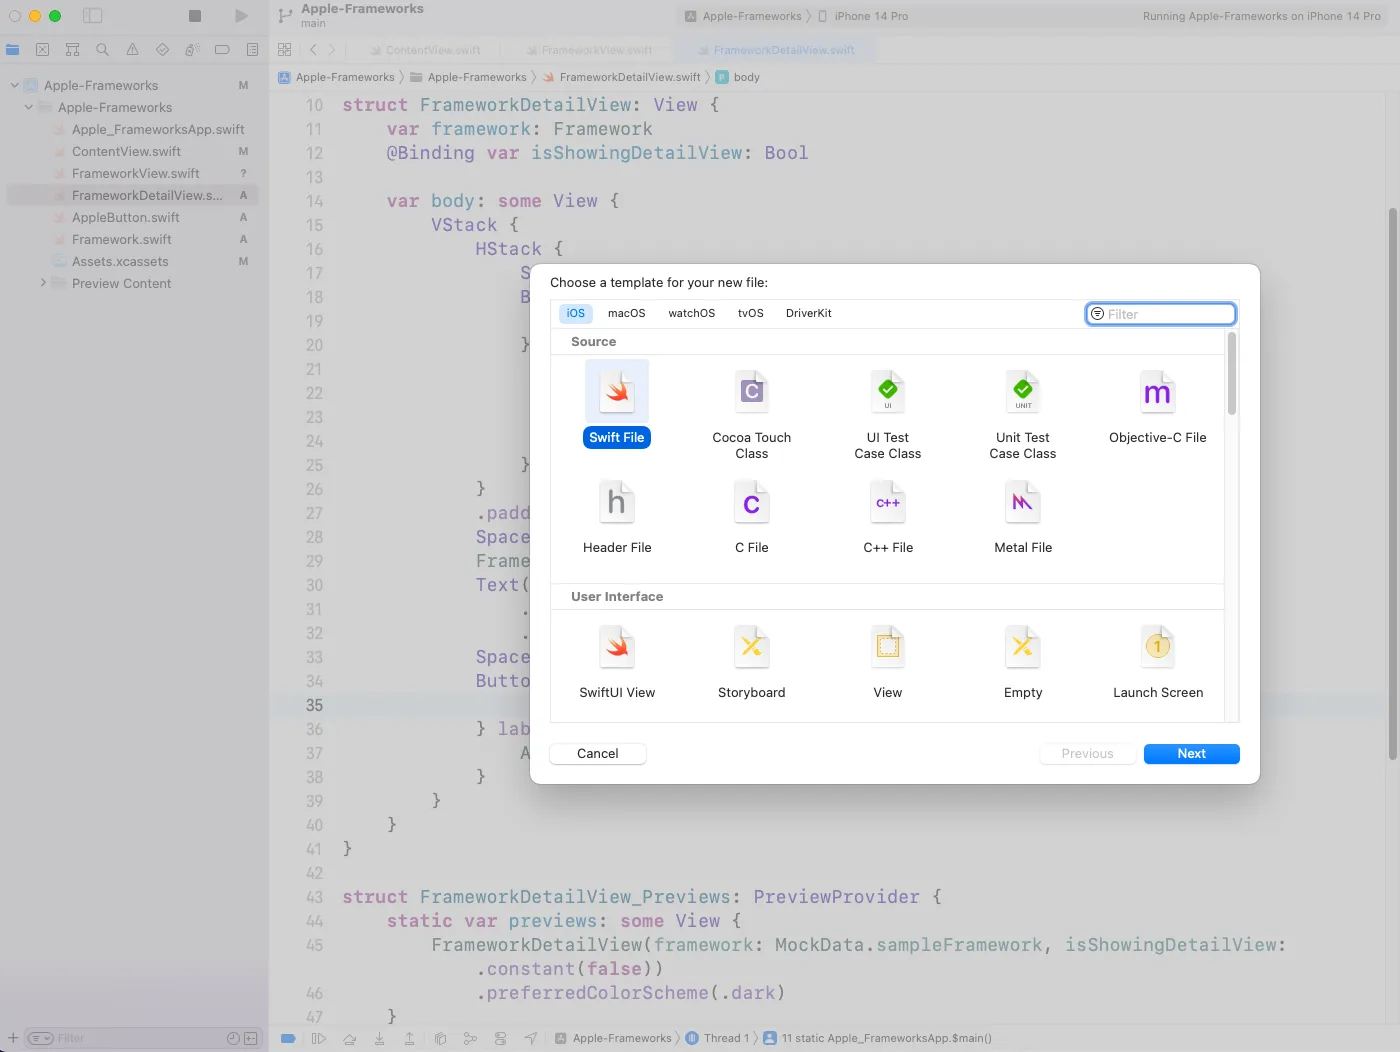The image size is (1400, 1052).
Task: Select the C File template
Action: click(751, 501)
